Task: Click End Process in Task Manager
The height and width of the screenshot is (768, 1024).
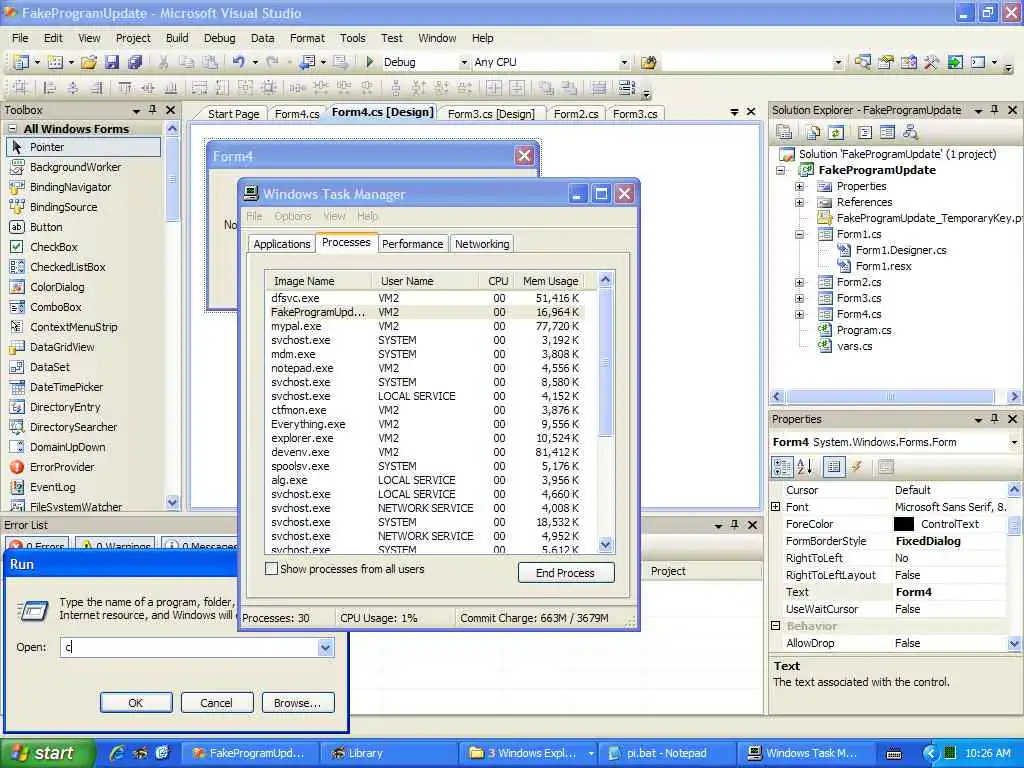Action: (566, 573)
